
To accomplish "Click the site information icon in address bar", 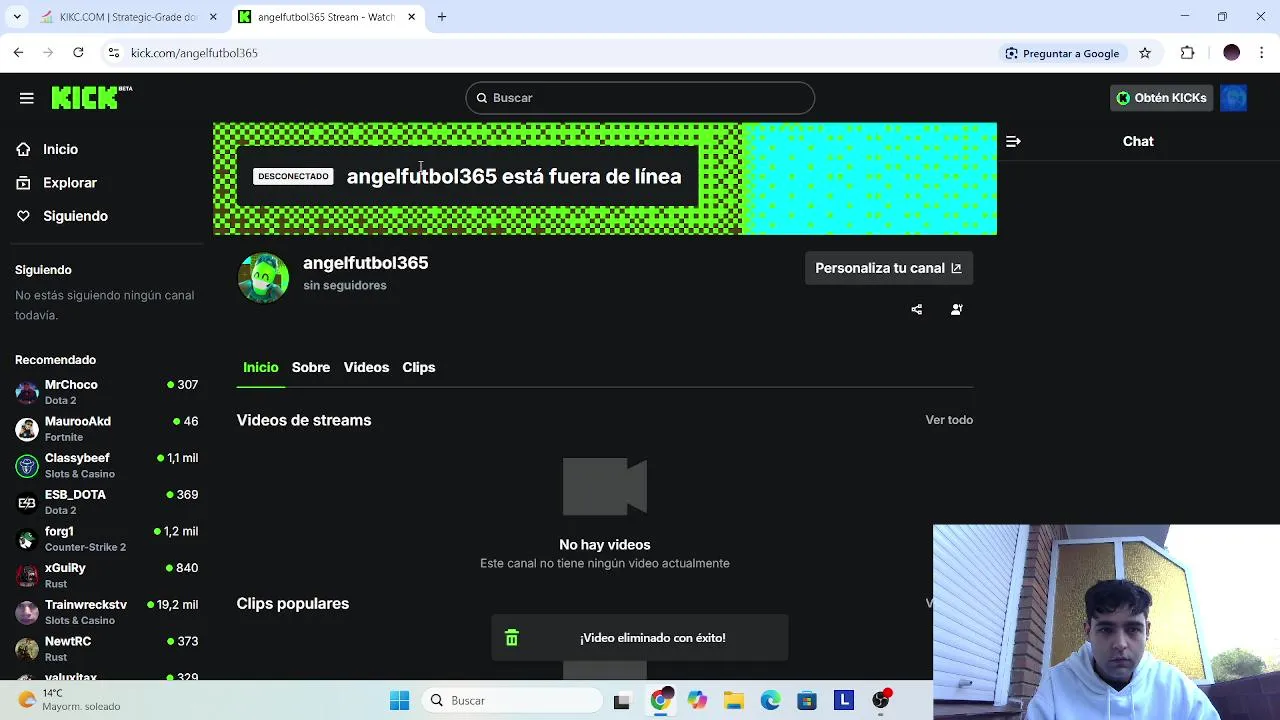I will click(x=114, y=53).
